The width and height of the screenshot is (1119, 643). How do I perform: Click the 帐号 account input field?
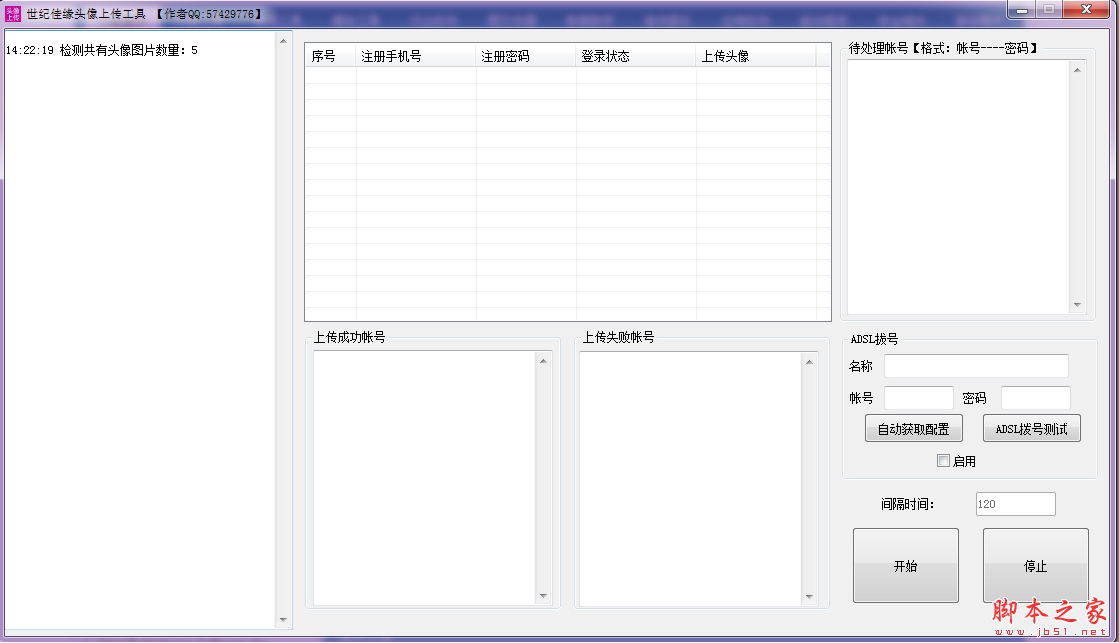tap(918, 397)
